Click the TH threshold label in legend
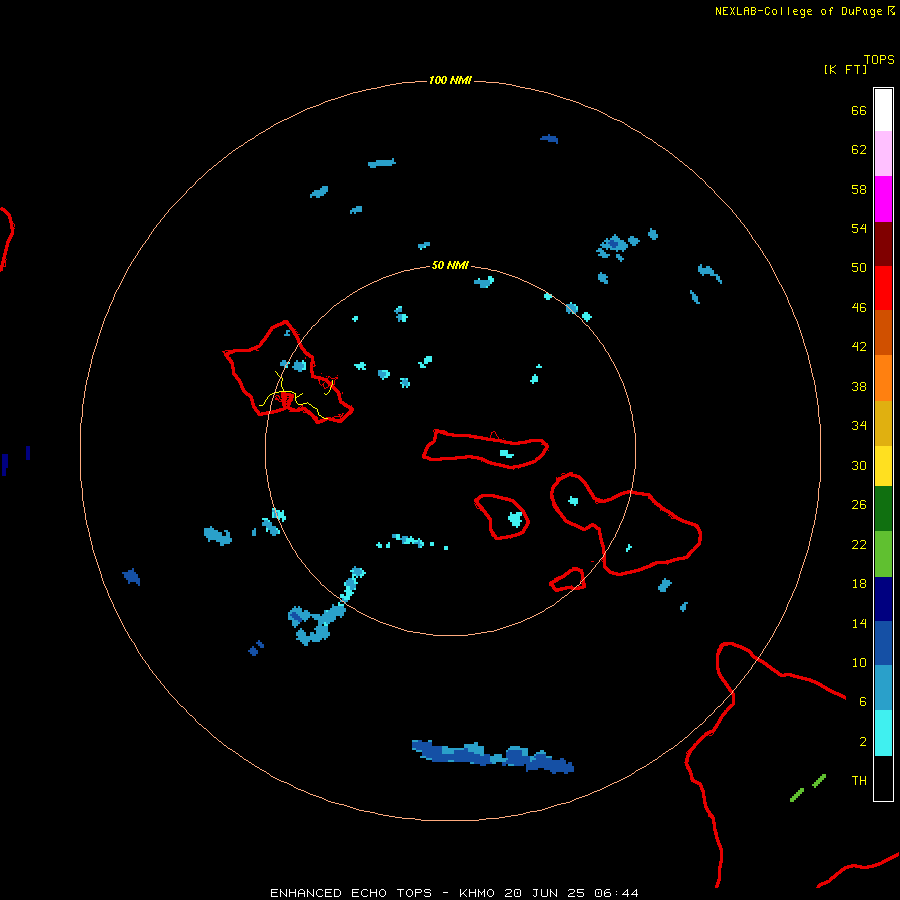The height and width of the screenshot is (900, 900). (x=859, y=781)
